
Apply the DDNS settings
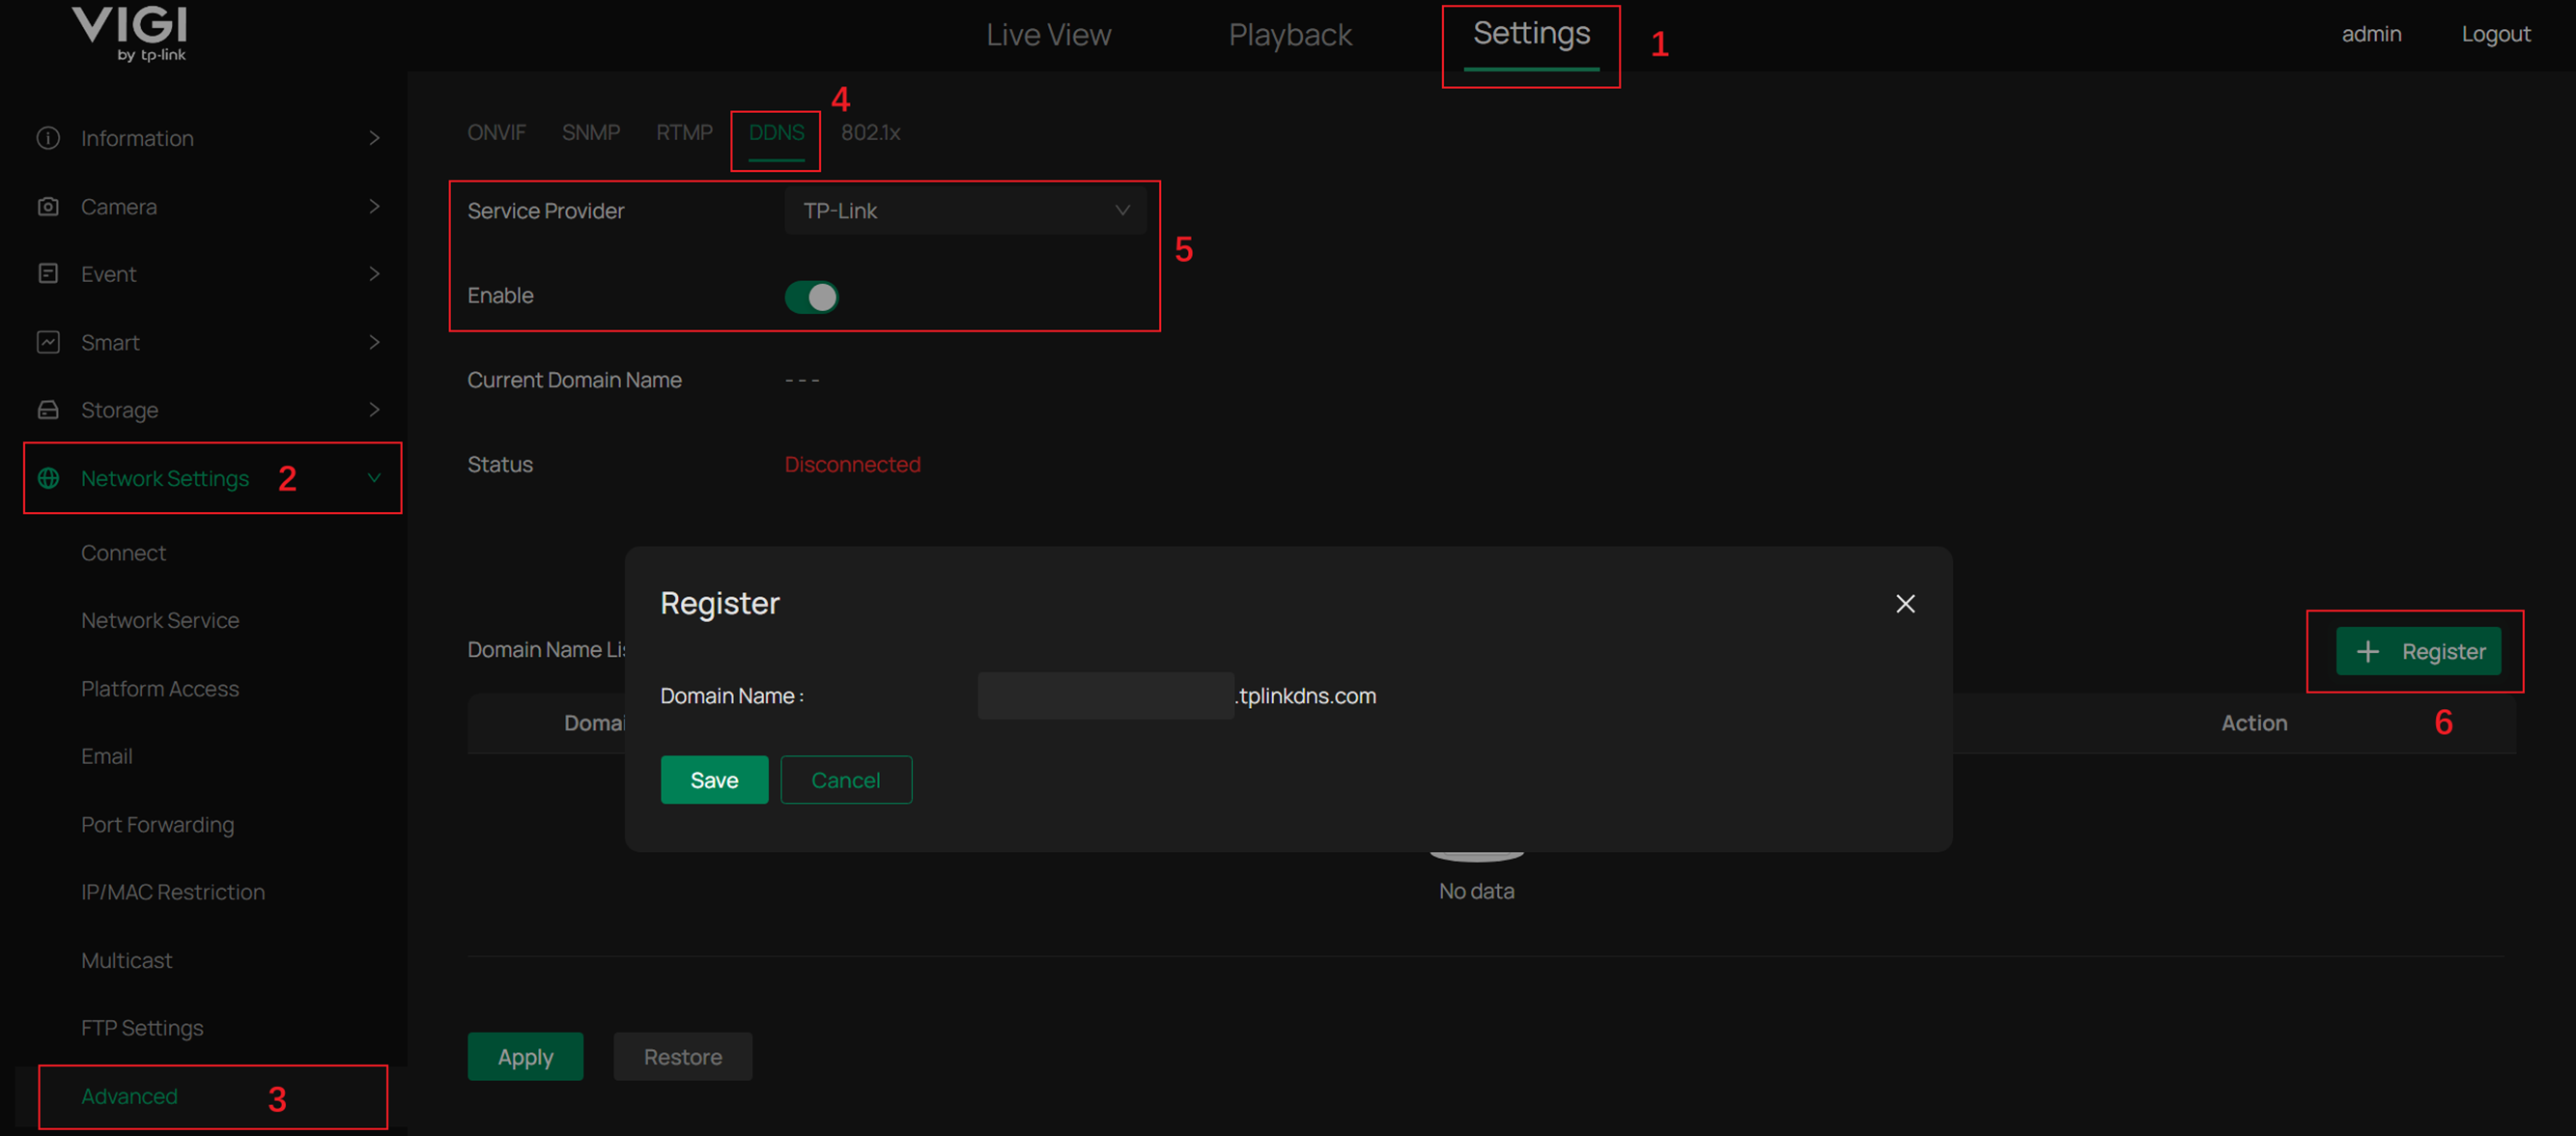[525, 1056]
